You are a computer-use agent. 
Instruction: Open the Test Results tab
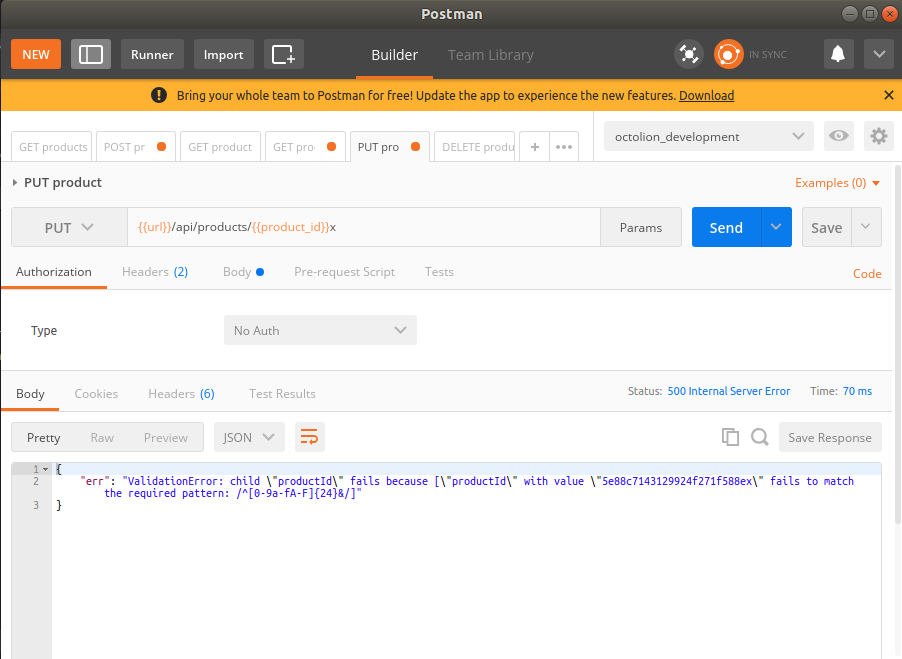click(282, 394)
